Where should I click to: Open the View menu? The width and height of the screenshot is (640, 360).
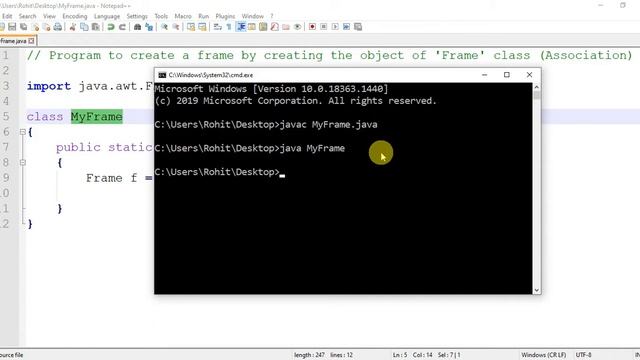tap(49, 16)
